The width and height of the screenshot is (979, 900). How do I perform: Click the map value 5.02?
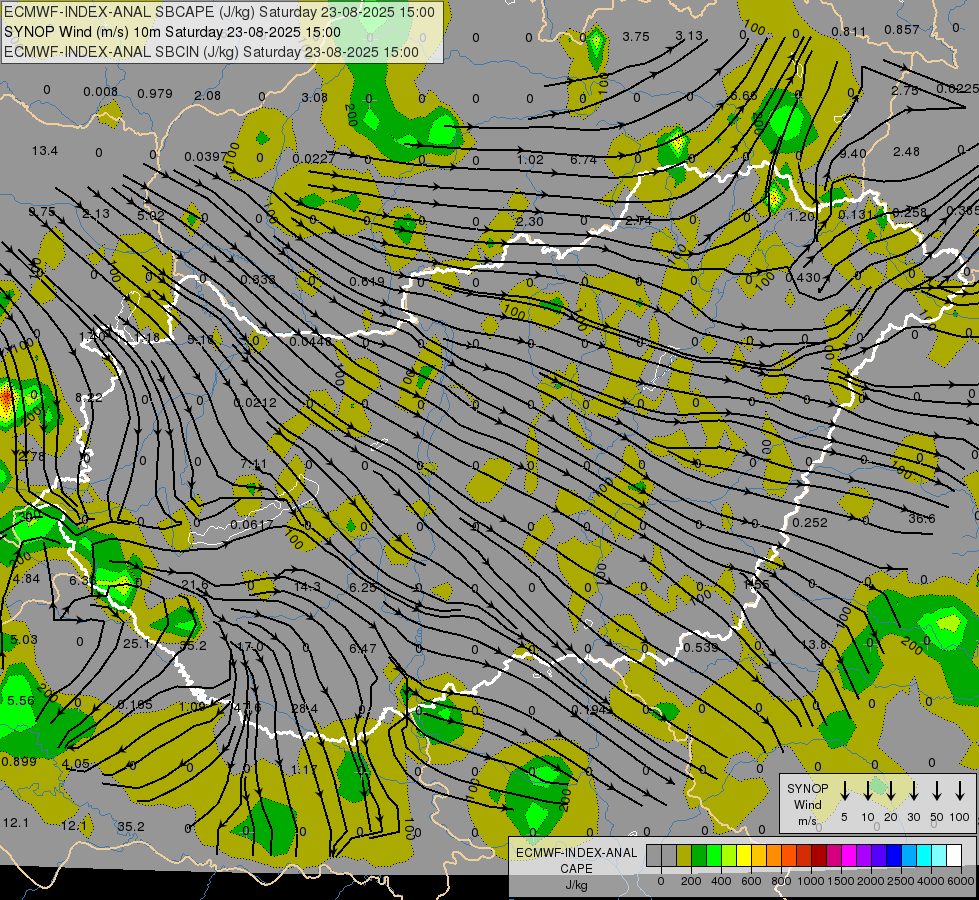point(150,215)
